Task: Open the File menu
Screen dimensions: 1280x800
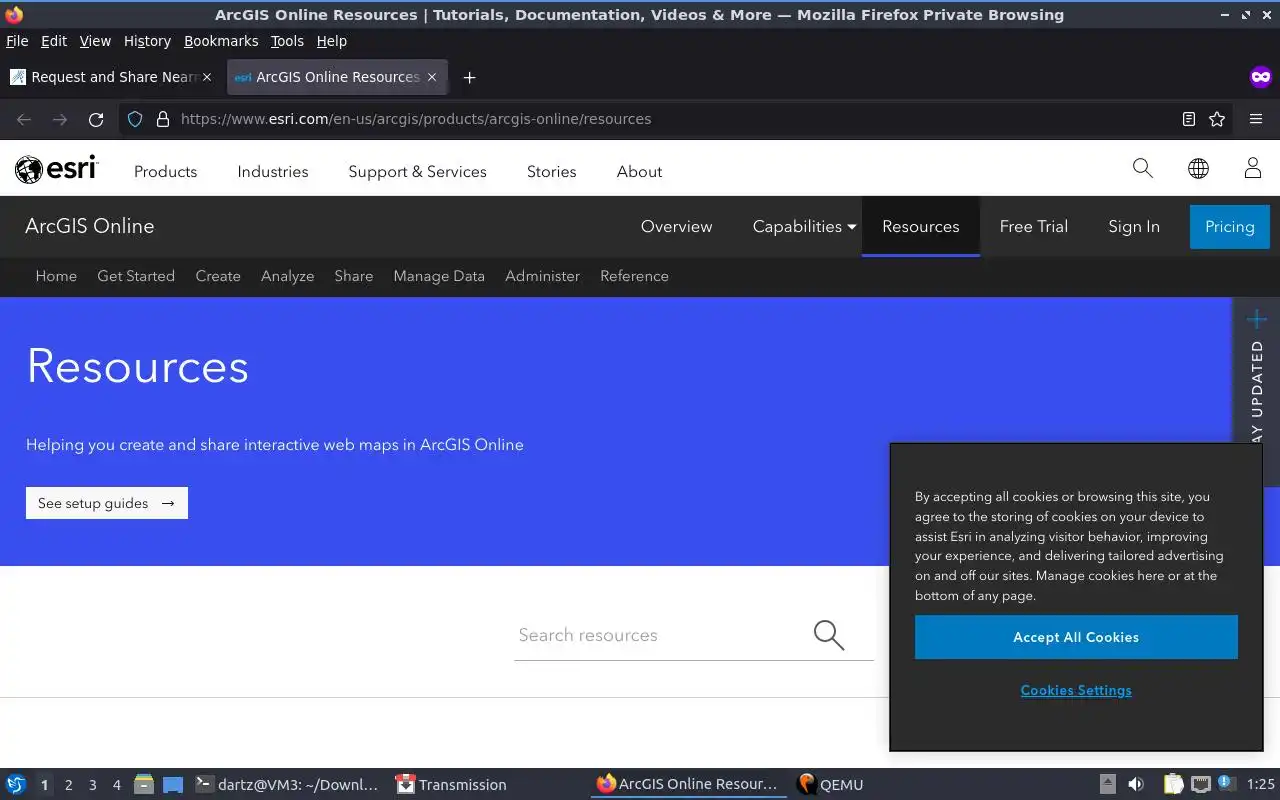Action: point(17,41)
